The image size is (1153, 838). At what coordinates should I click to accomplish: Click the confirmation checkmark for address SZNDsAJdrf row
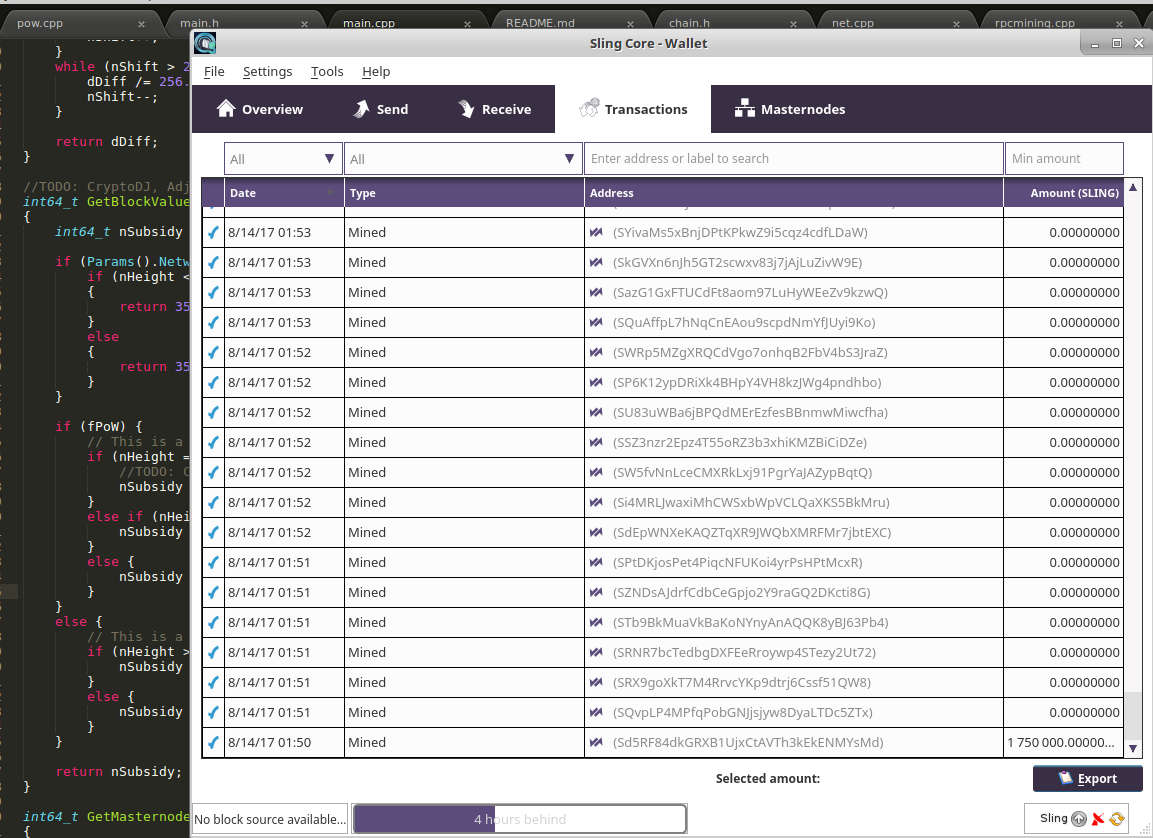click(x=213, y=592)
